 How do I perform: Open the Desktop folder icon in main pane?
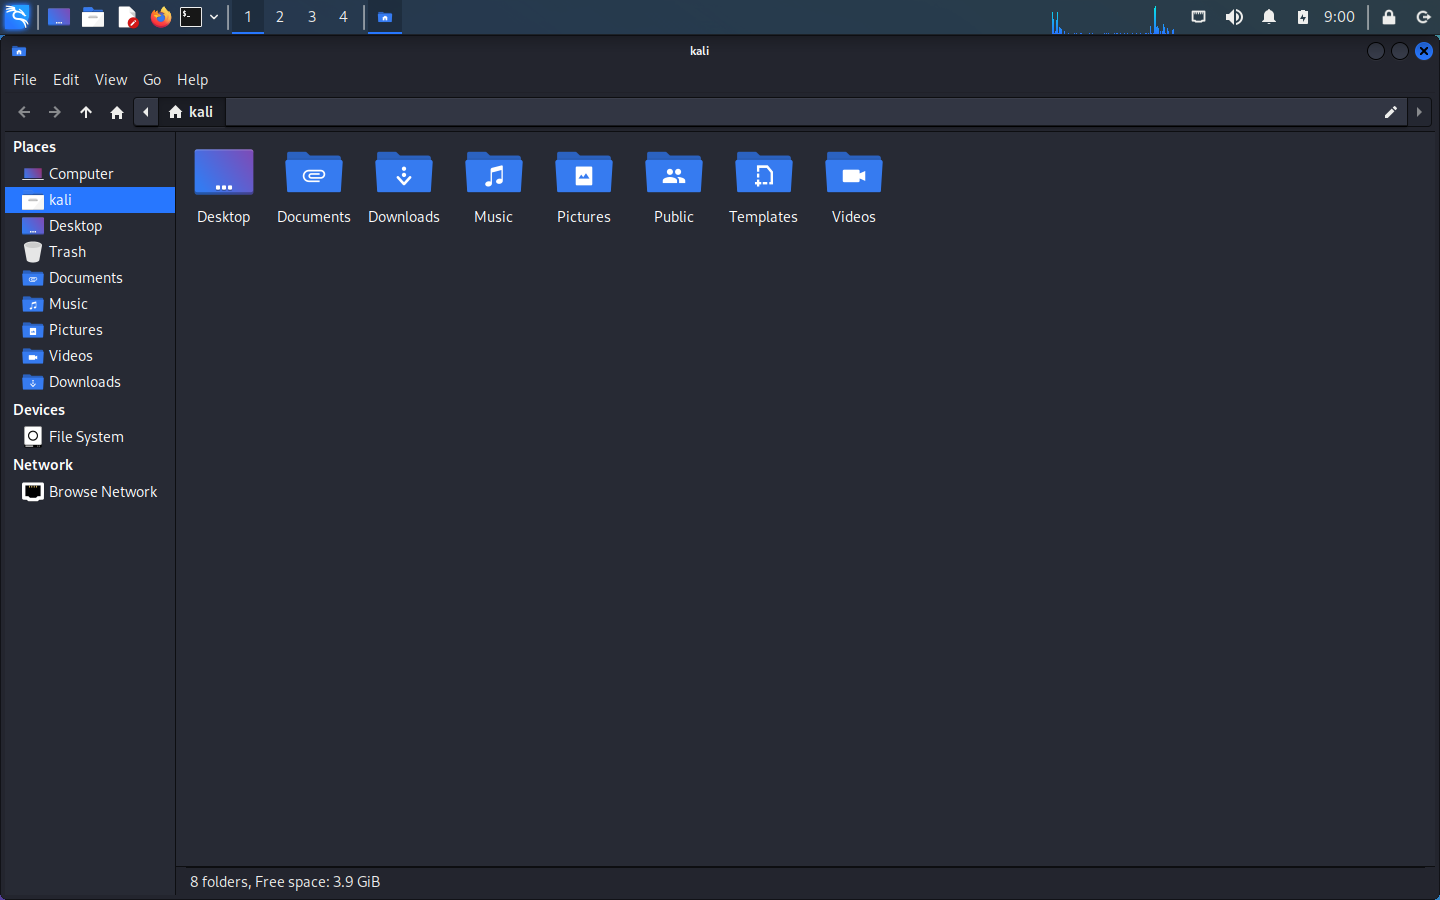coord(224,172)
